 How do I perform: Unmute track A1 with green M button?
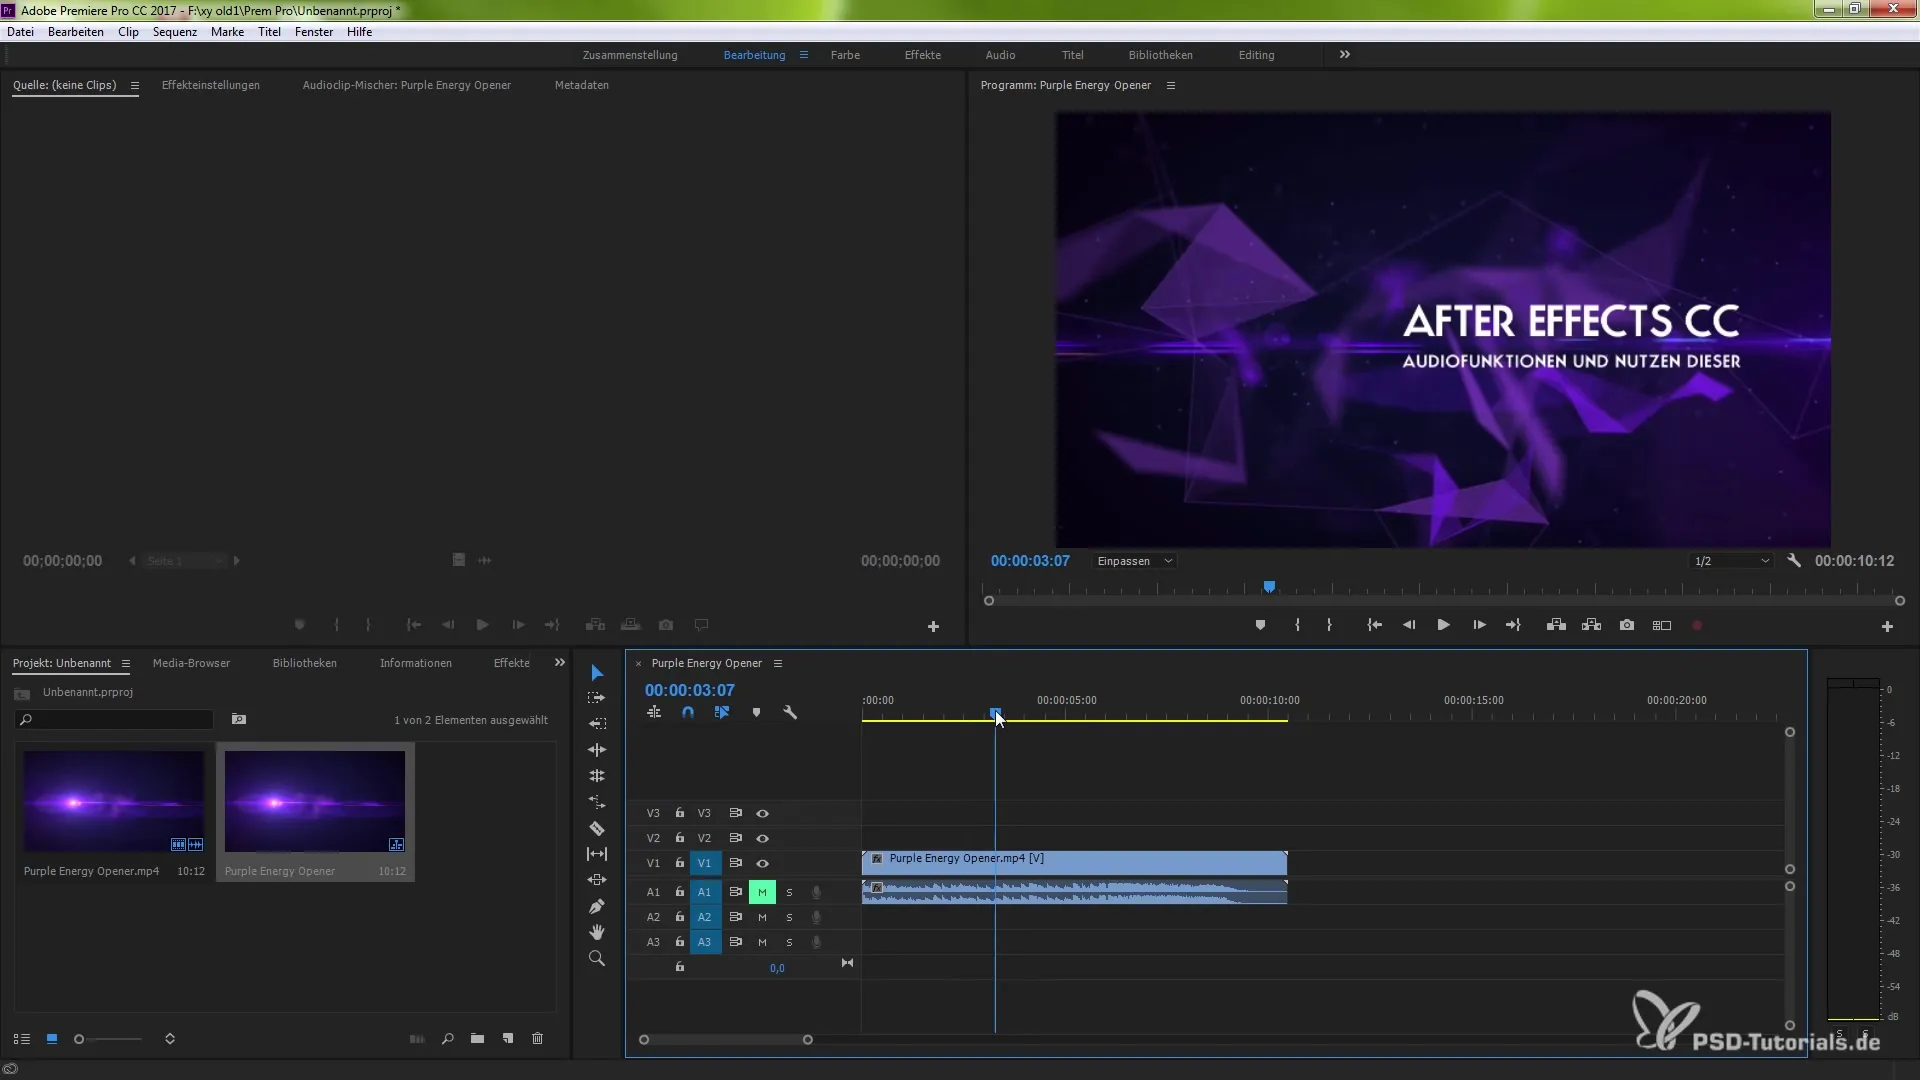tap(762, 892)
